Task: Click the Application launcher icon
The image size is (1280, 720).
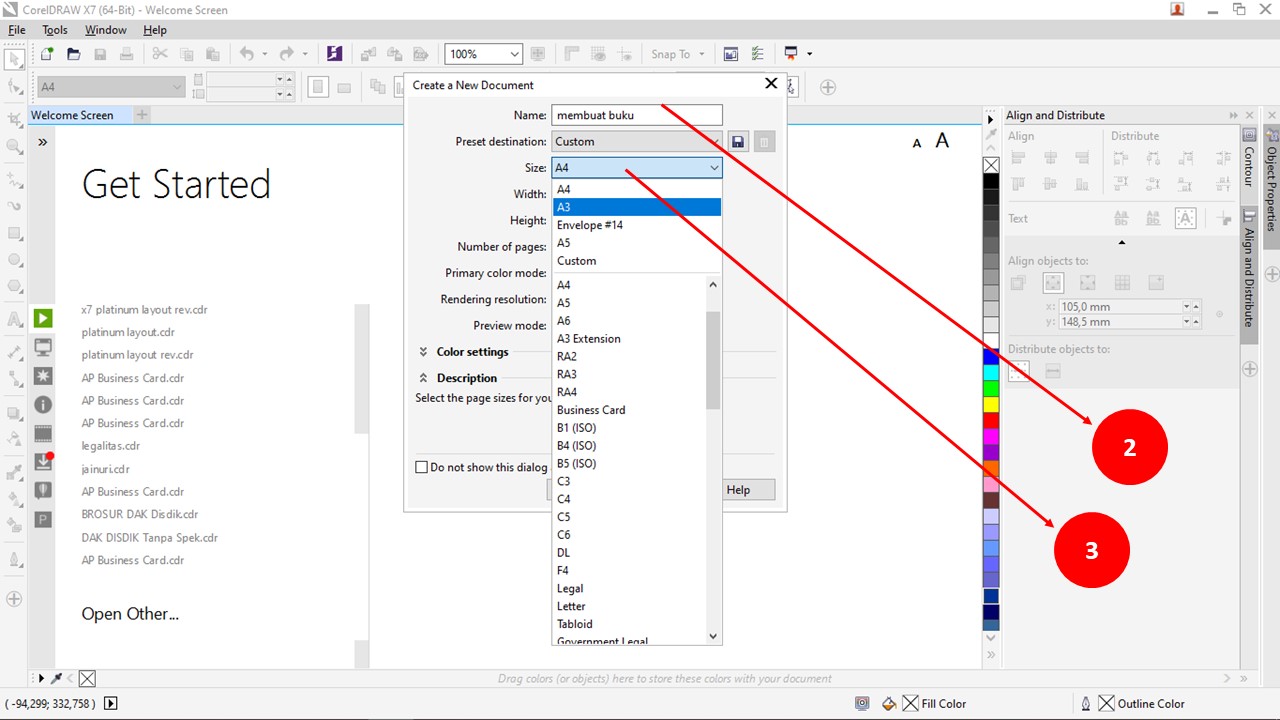Action: [x=791, y=54]
